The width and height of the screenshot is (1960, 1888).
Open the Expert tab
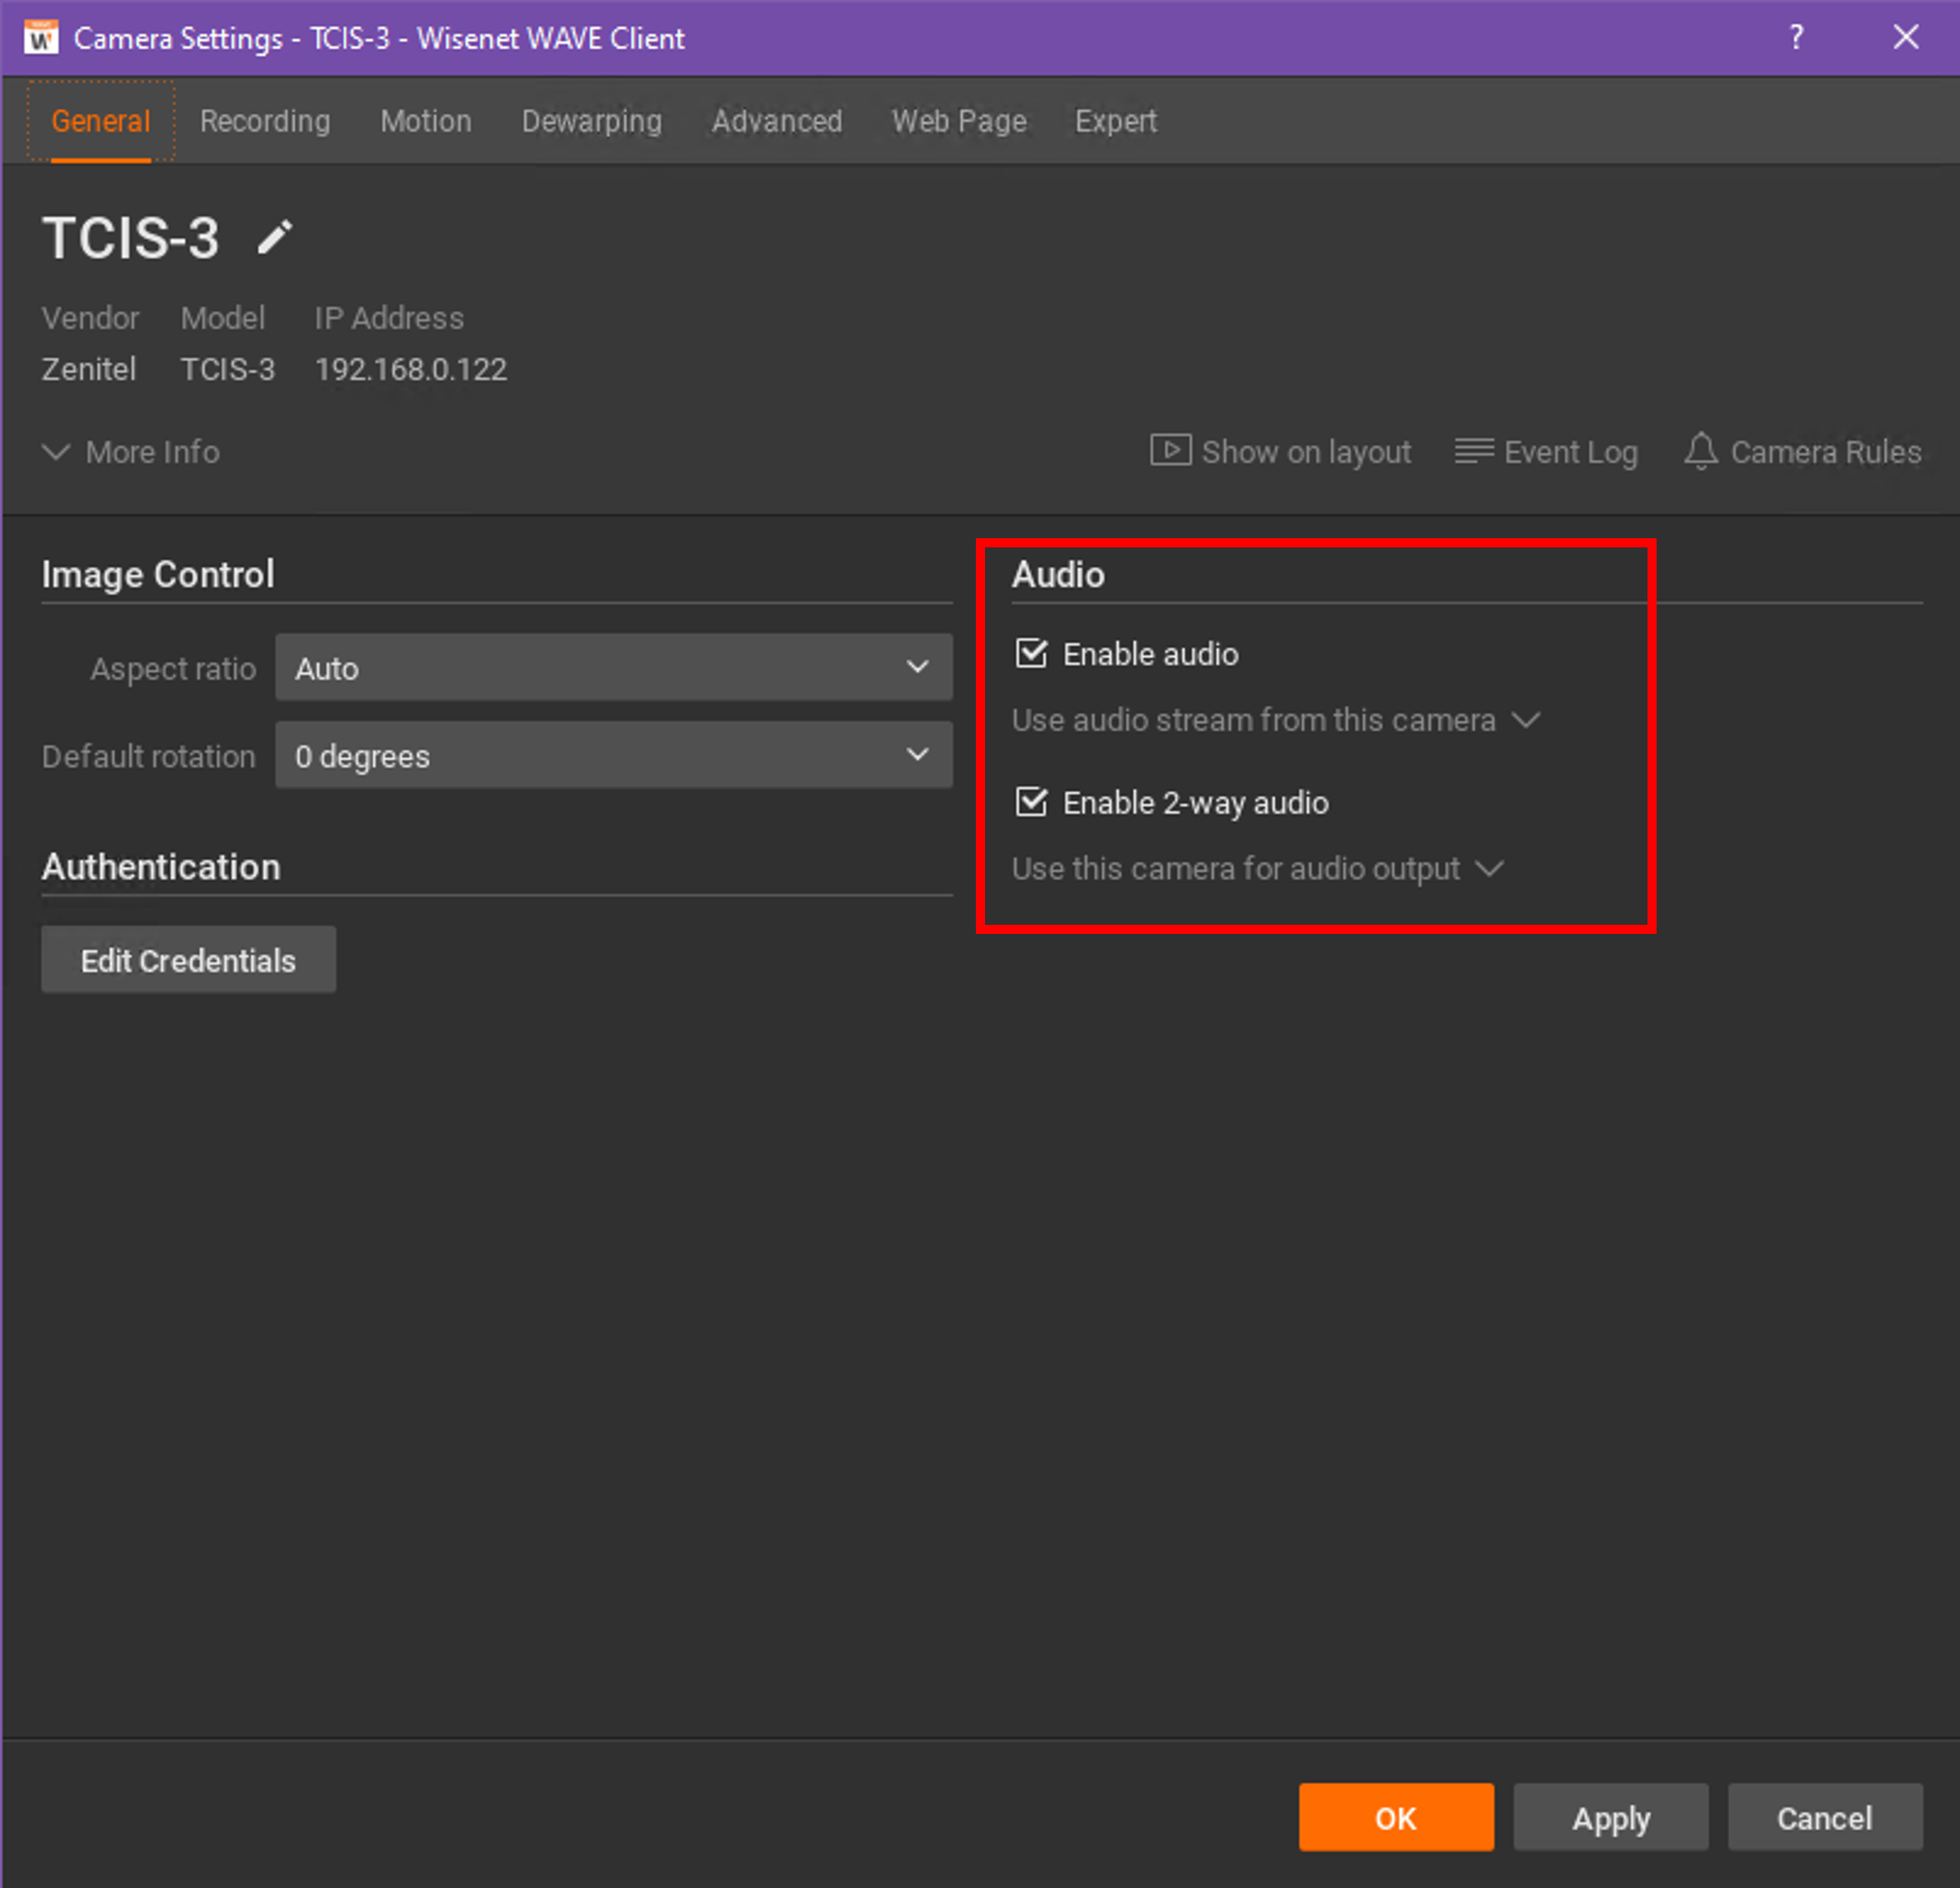pos(1115,121)
